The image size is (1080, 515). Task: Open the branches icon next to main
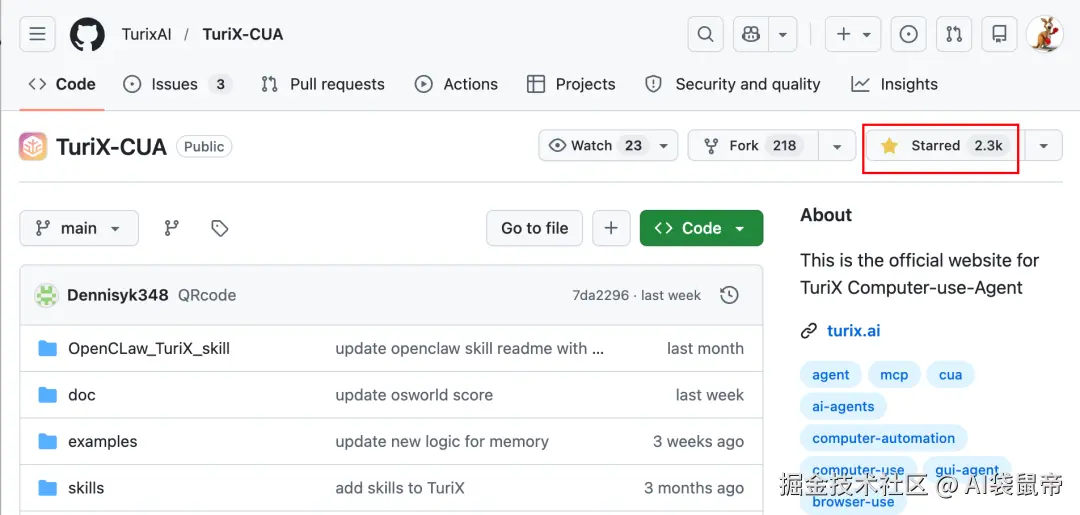172,228
